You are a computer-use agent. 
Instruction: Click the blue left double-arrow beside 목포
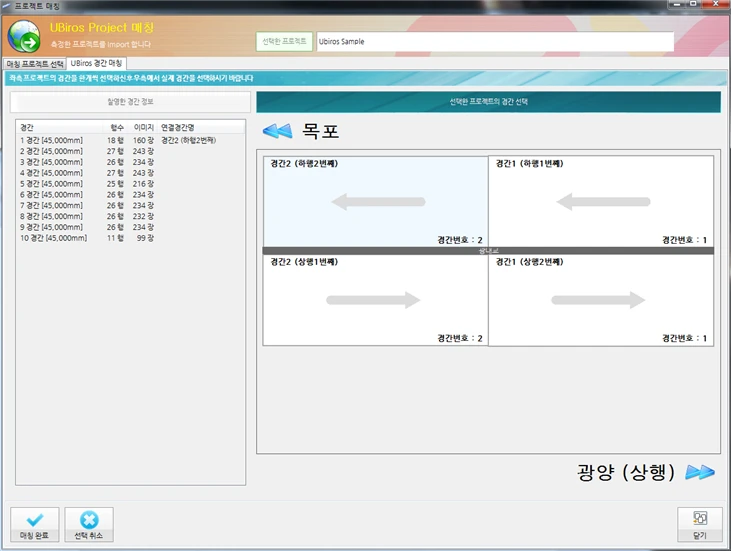click(277, 131)
